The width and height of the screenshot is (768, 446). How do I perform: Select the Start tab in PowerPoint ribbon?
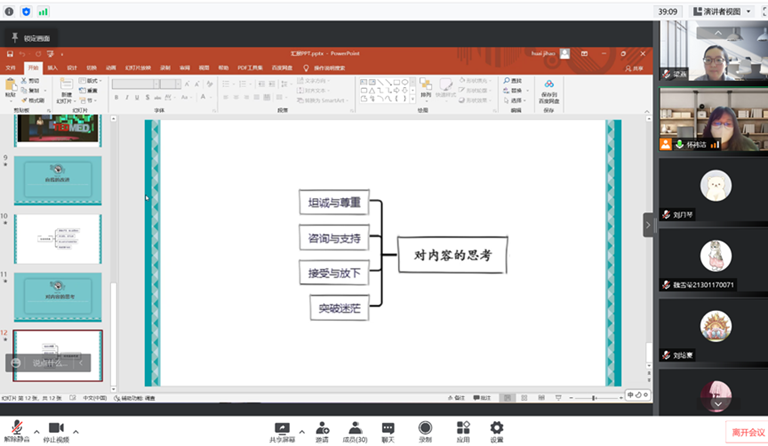pyautogui.click(x=33, y=68)
